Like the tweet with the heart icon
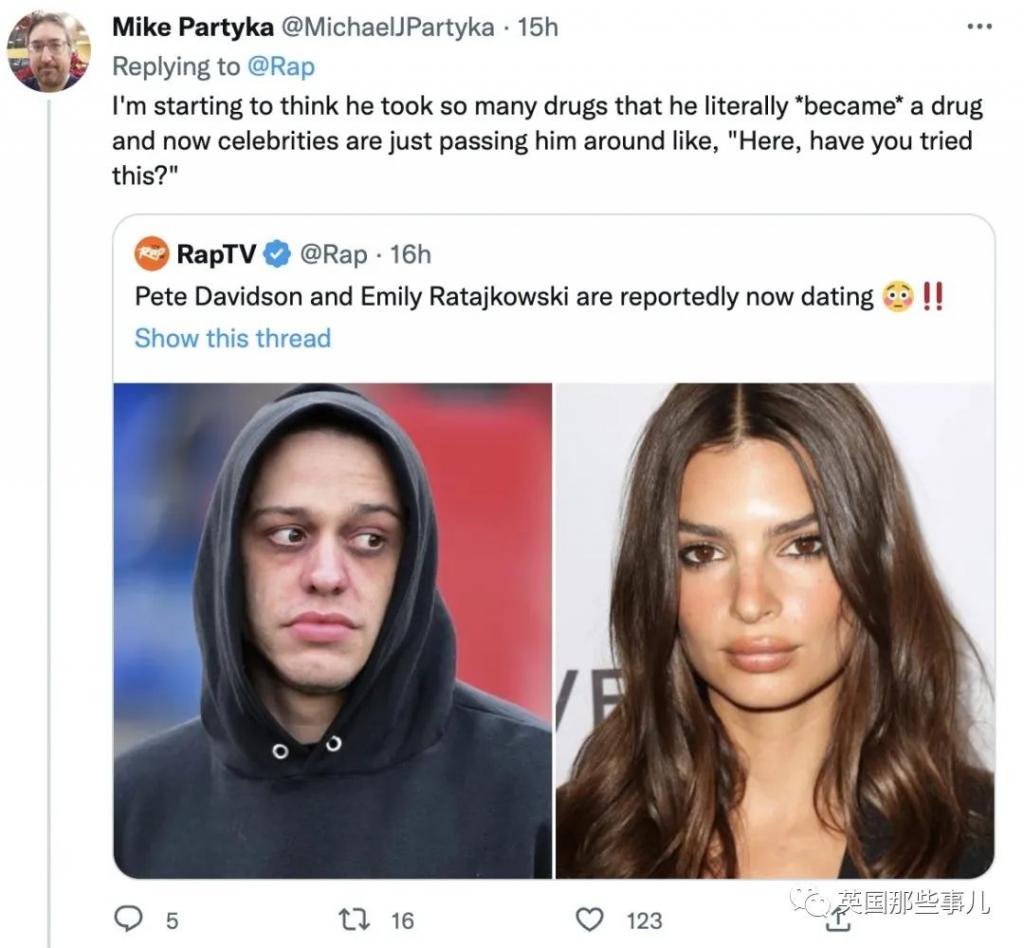 click(x=592, y=918)
